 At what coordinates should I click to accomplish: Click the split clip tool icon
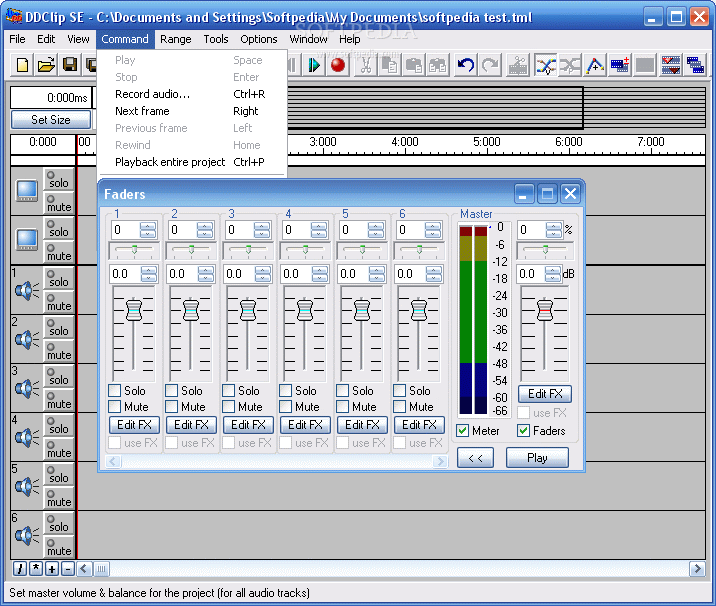[x=518, y=65]
